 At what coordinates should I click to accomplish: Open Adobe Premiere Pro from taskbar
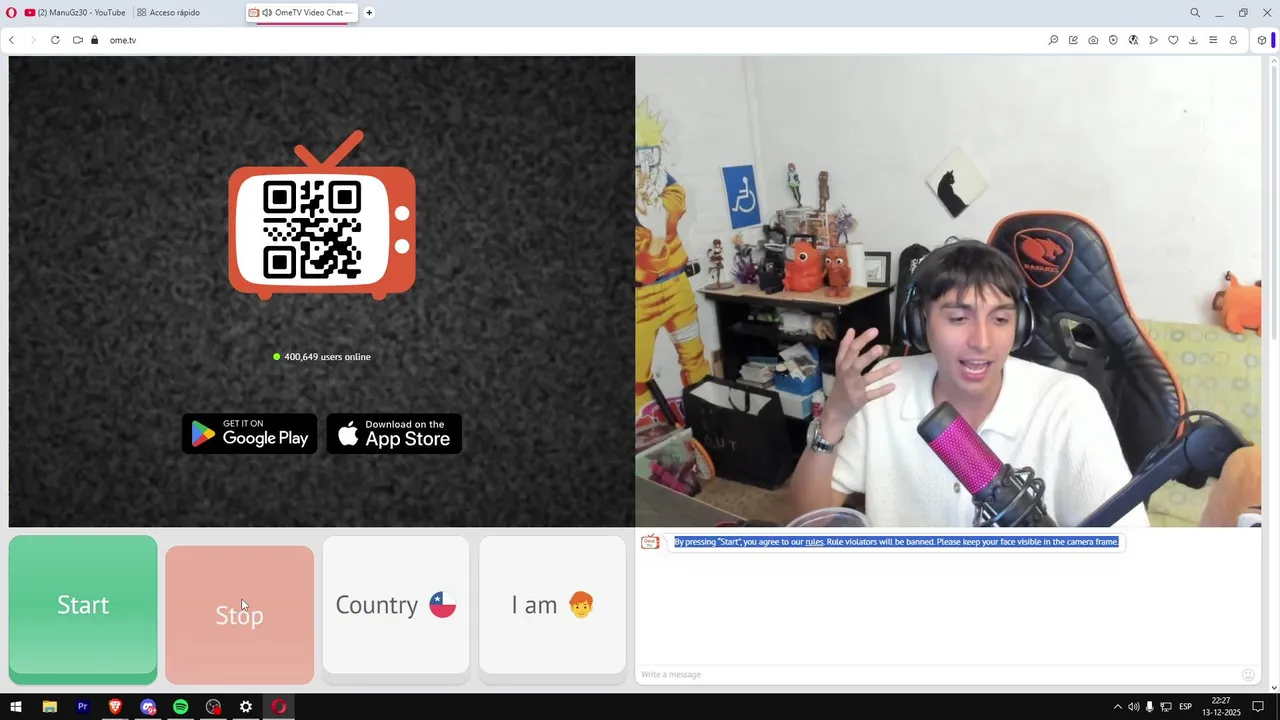(x=82, y=707)
